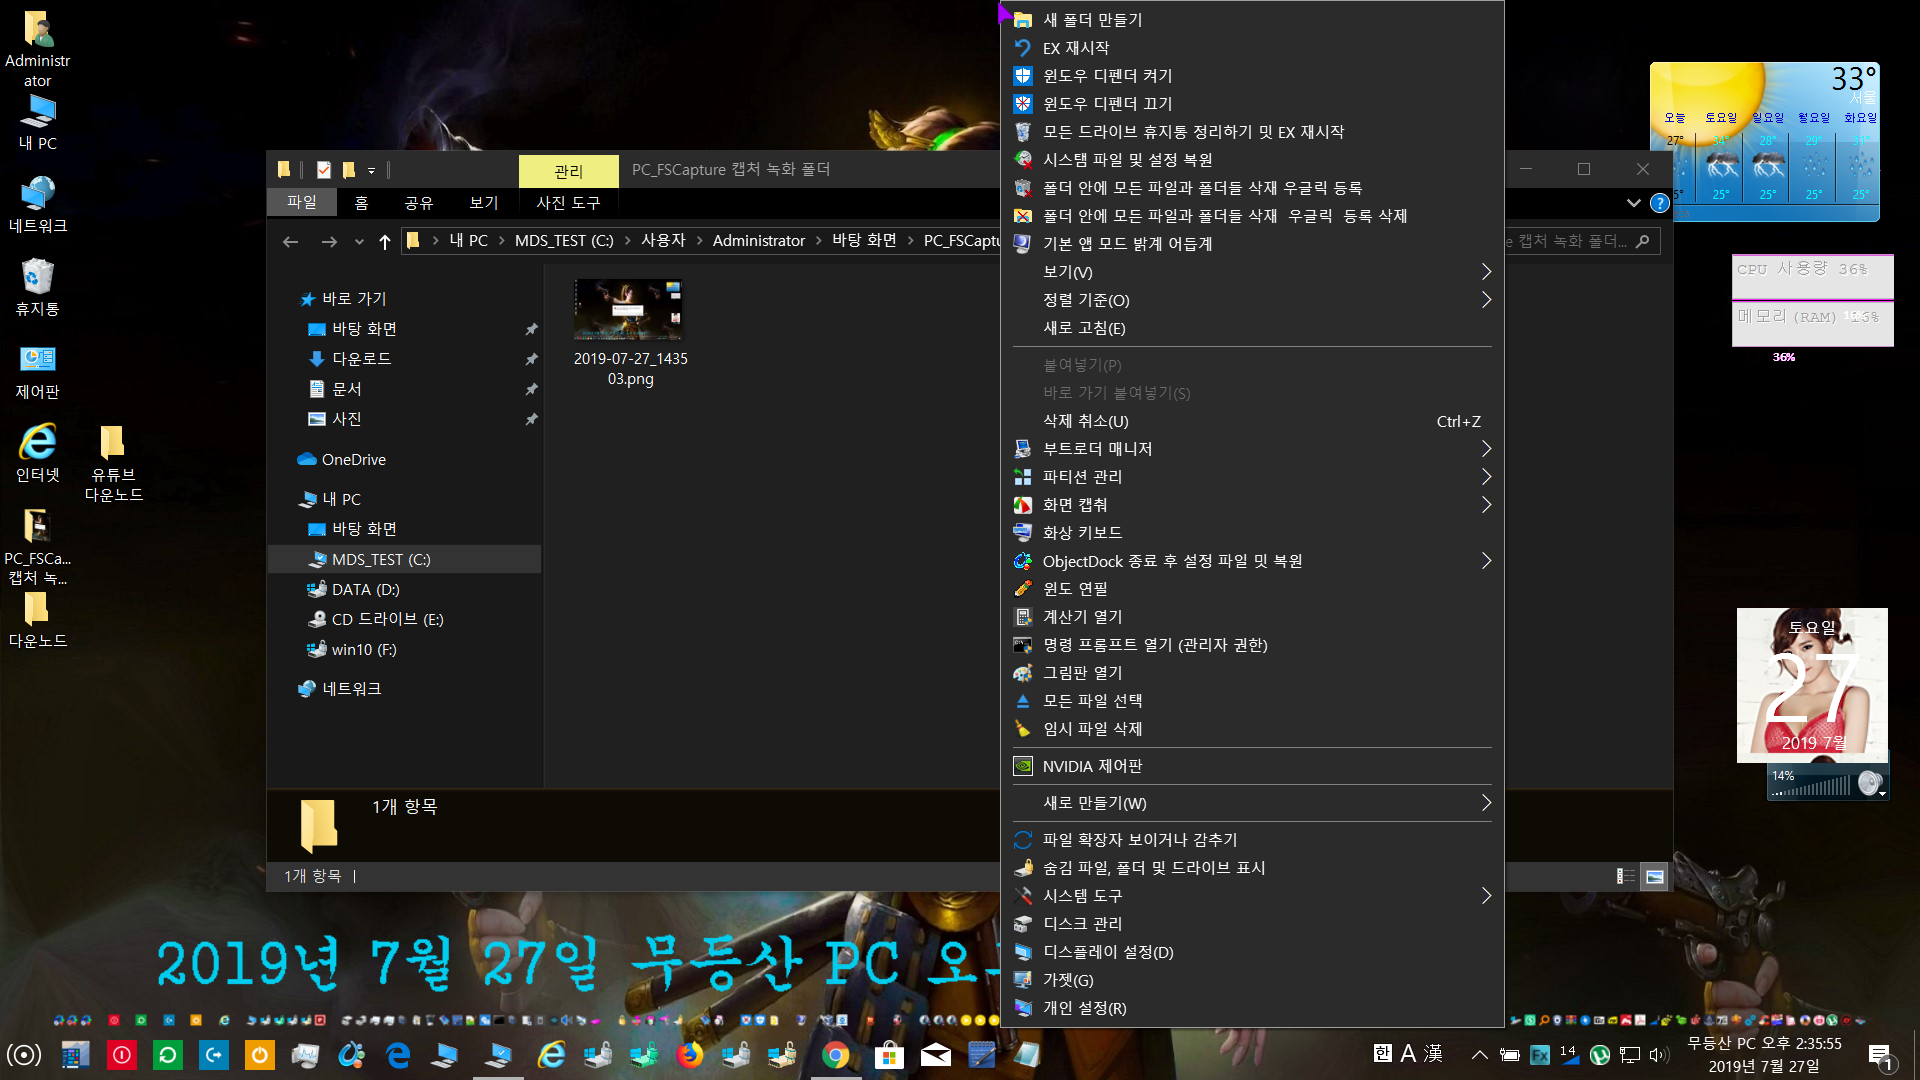This screenshot has height=1080, width=1920.
Task: Switch to the 공유 ribbon tab
Action: click(419, 203)
